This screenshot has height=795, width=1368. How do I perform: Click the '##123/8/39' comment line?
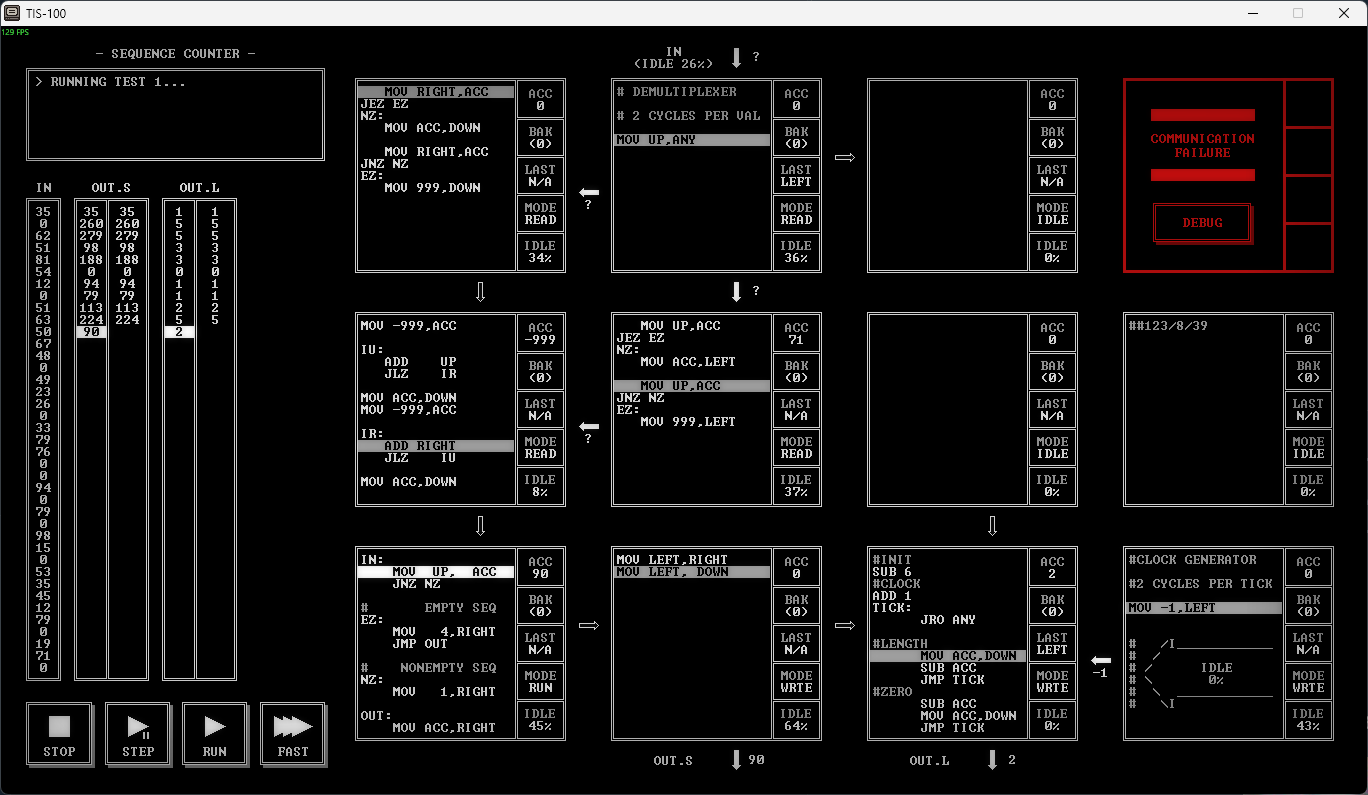pos(1168,326)
